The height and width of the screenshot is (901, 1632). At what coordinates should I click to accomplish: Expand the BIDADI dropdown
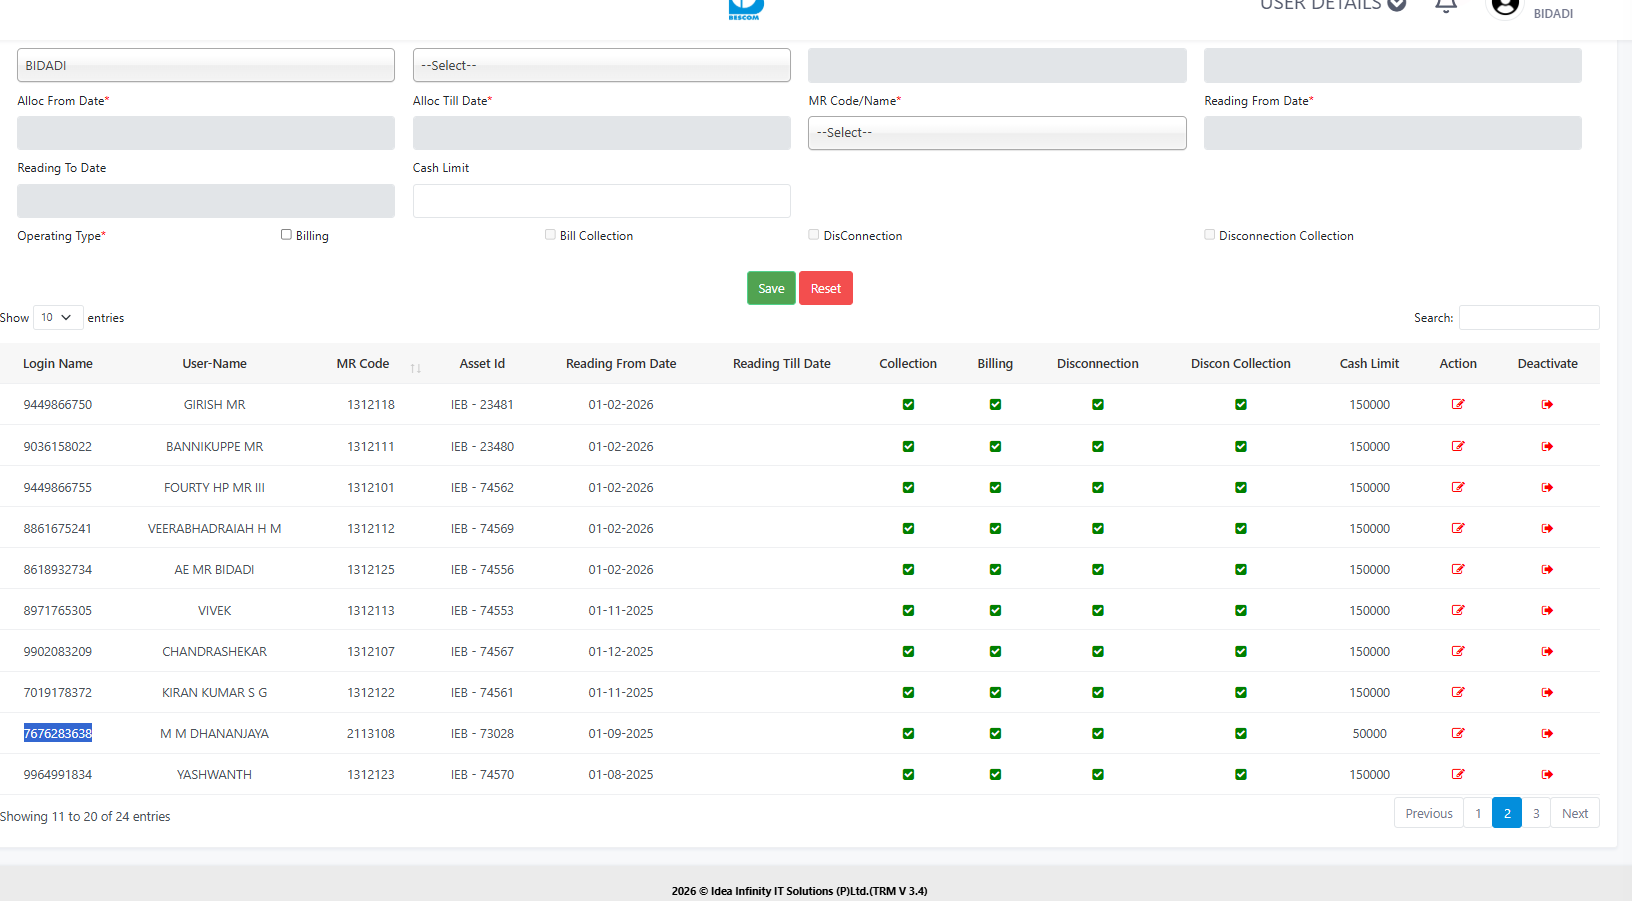tap(205, 66)
